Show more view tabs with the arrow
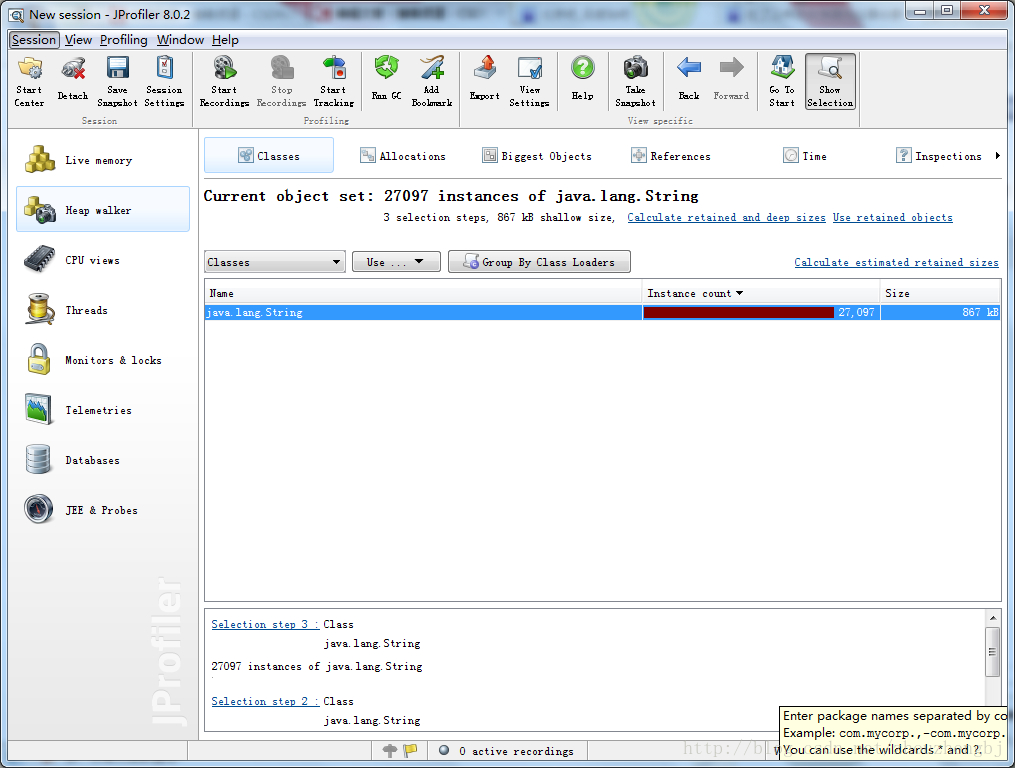 (998, 155)
